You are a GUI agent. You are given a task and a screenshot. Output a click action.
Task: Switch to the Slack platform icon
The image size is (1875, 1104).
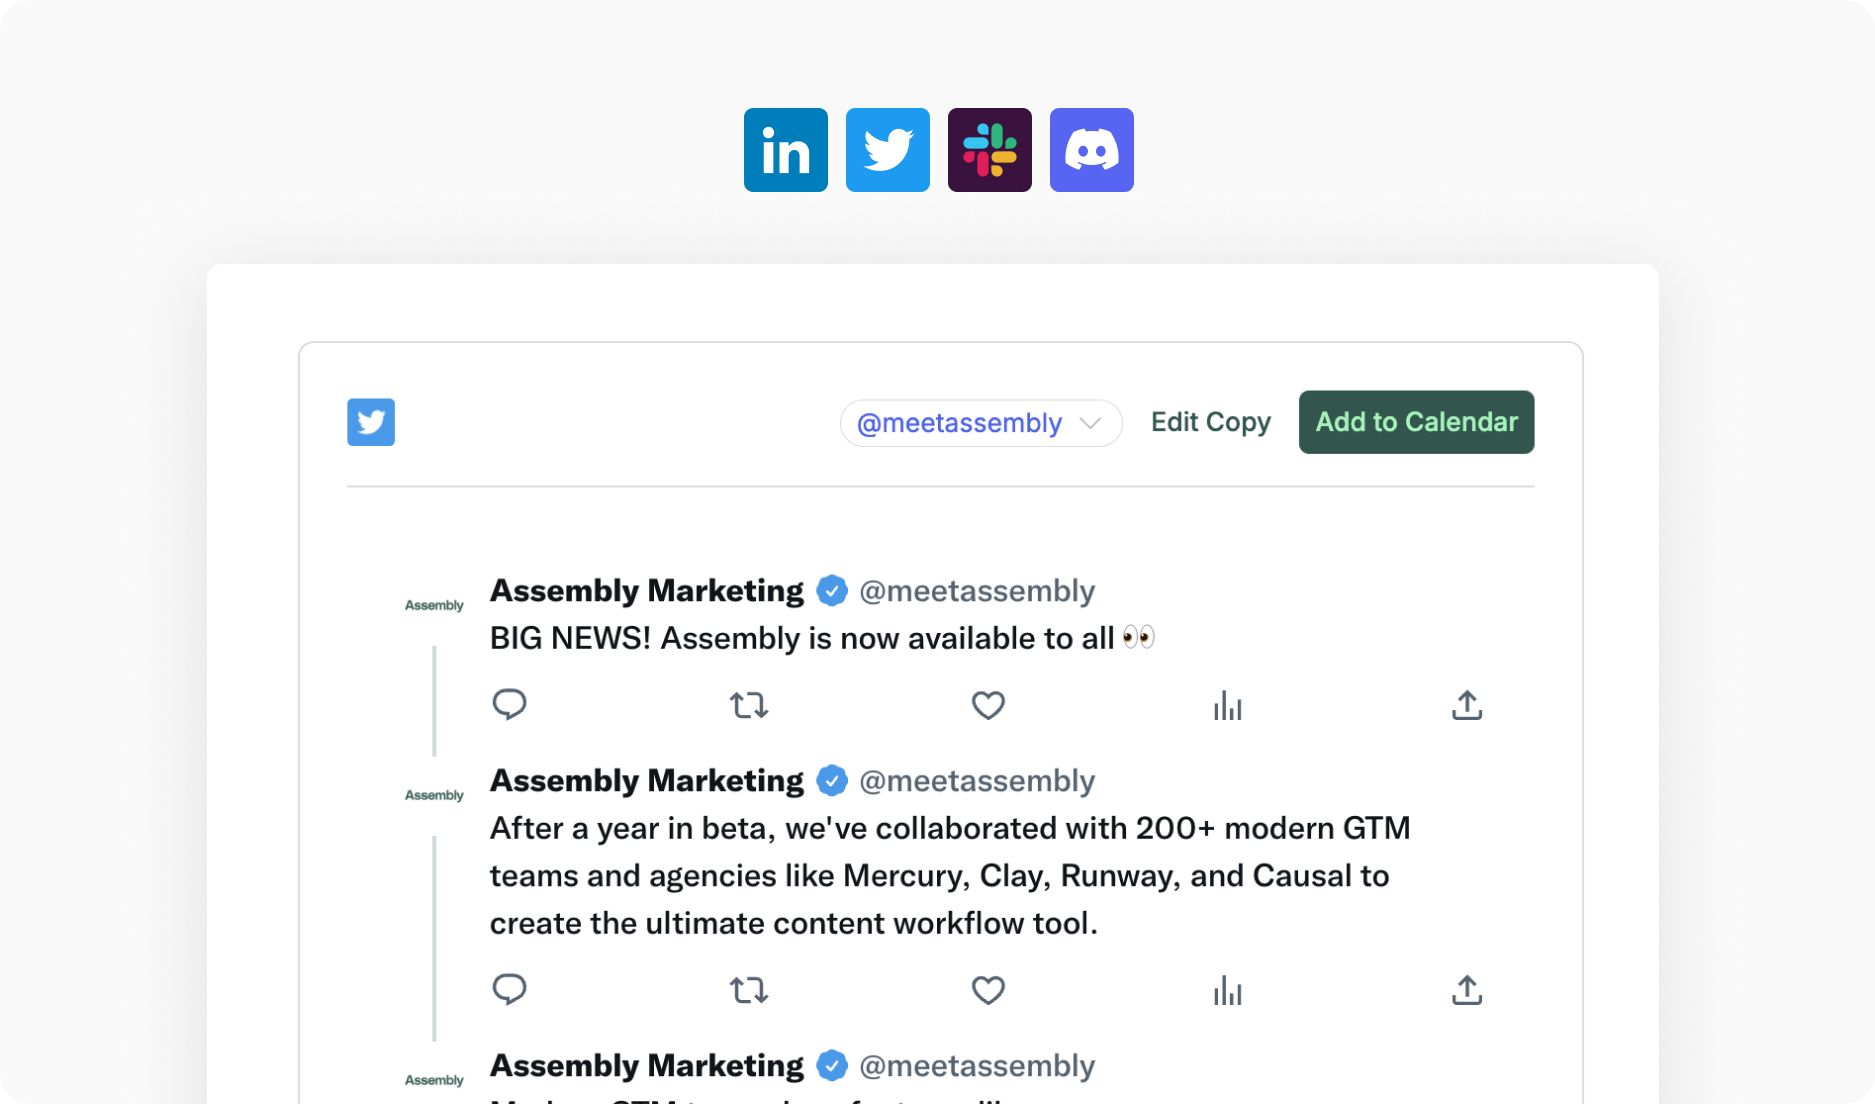989,150
